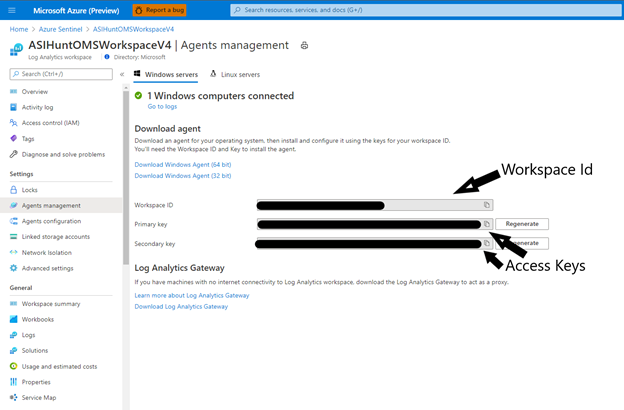Click the sidebar vertical scrollbar
The width and height of the screenshot is (624, 410).
pyautogui.click(x=126, y=178)
